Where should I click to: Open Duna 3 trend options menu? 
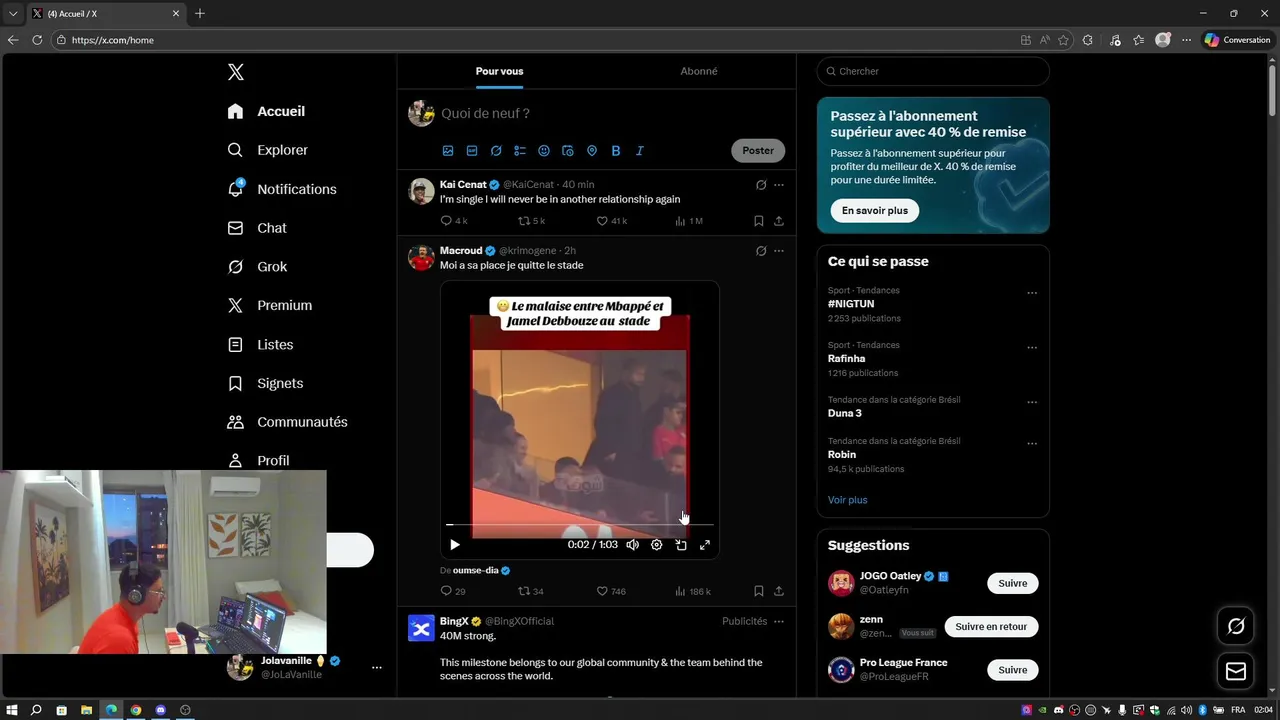[x=1032, y=402]
